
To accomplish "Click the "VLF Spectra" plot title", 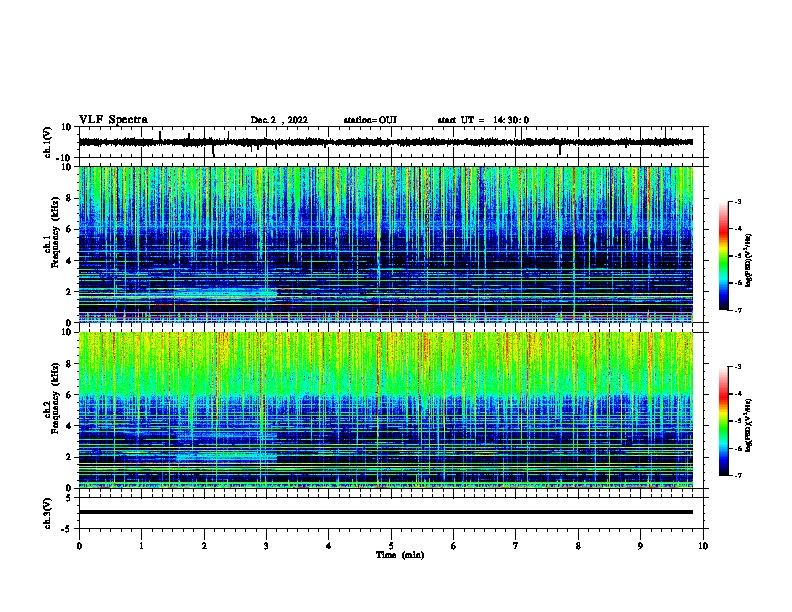I will point(113,120).
